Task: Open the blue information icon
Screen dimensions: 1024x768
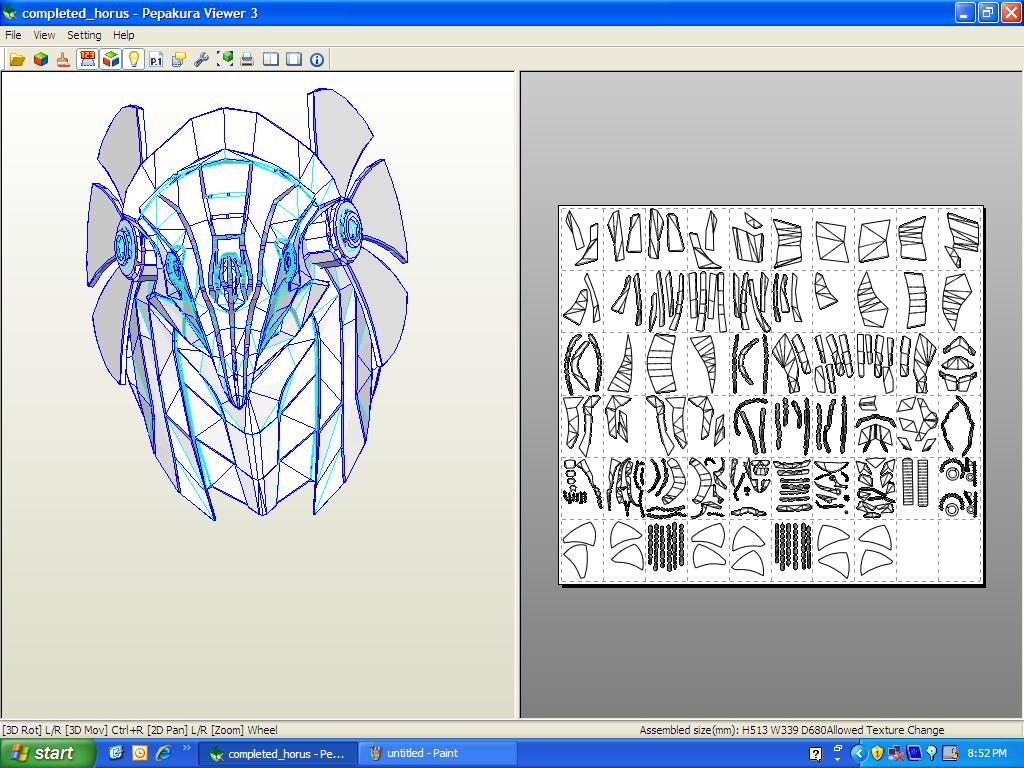Action: pos(317,60)
